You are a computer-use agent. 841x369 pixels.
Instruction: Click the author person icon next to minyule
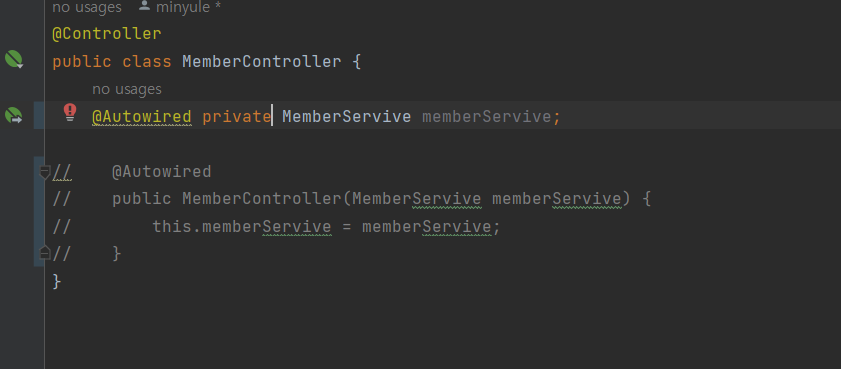[144, 6]
